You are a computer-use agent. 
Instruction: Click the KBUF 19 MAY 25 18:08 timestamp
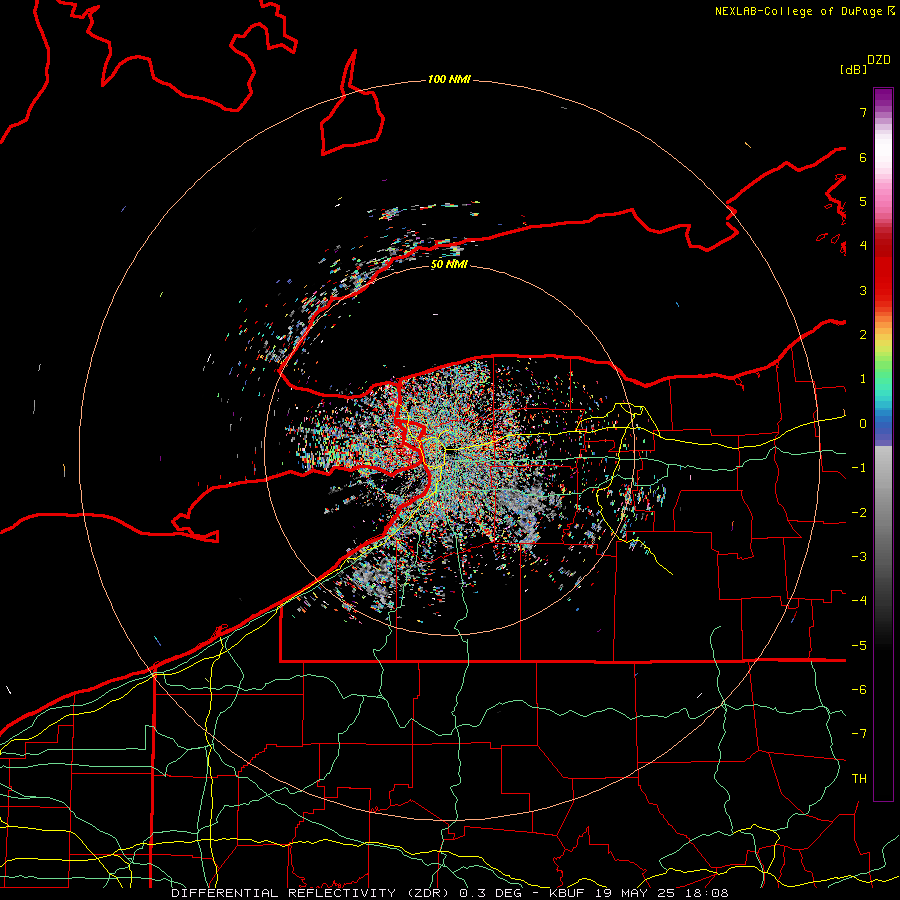(x=639, y=893)
